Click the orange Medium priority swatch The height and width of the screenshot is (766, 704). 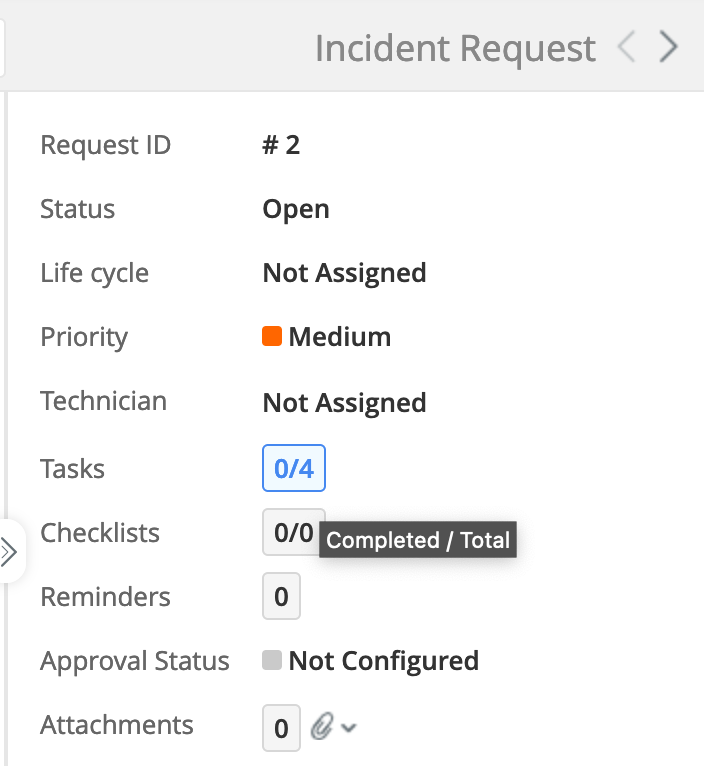pyautogui.click(x=271, y=337)
